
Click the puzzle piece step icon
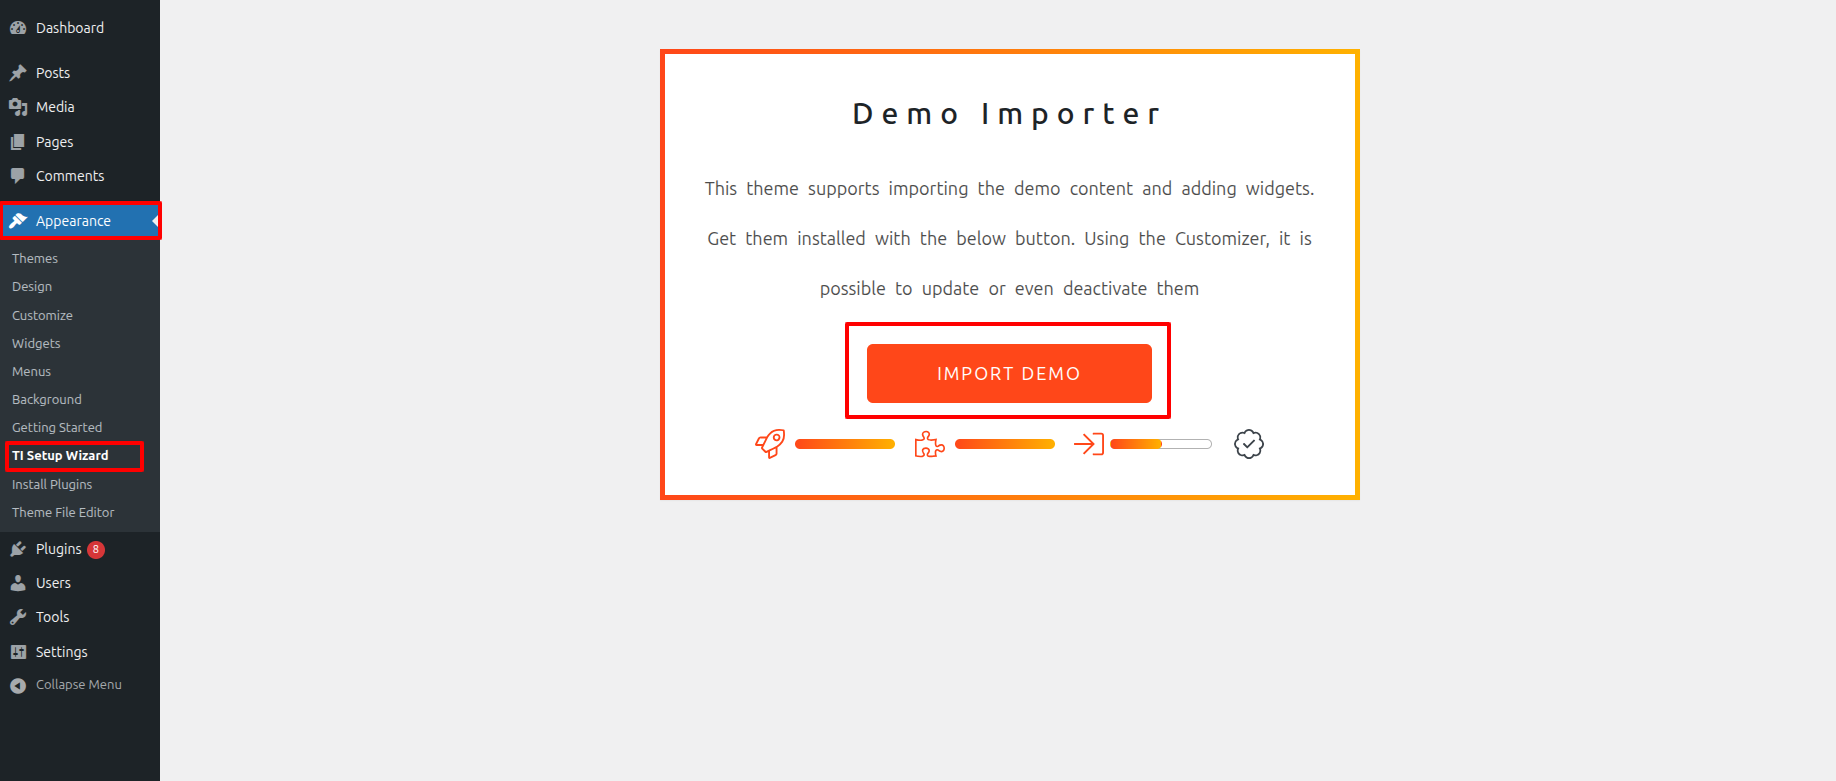[930, 444]
